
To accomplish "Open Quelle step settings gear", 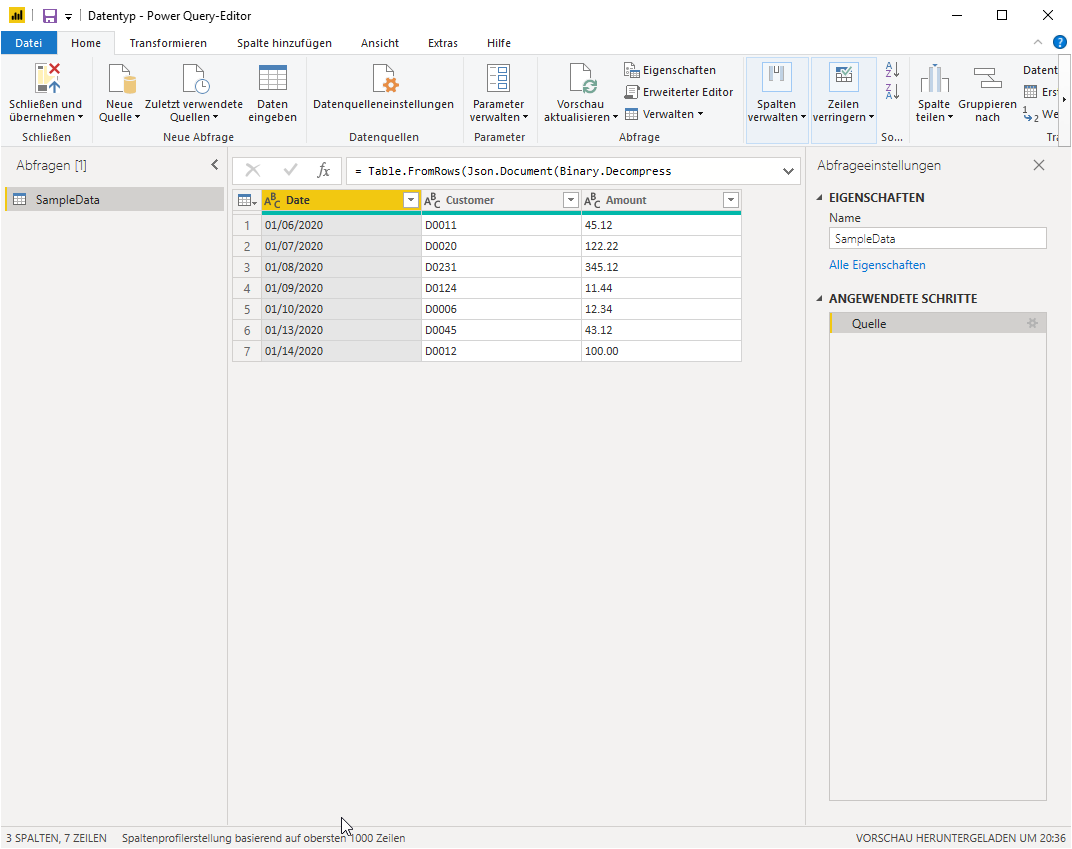I will pyautogui.click(x=1032, y=323).
